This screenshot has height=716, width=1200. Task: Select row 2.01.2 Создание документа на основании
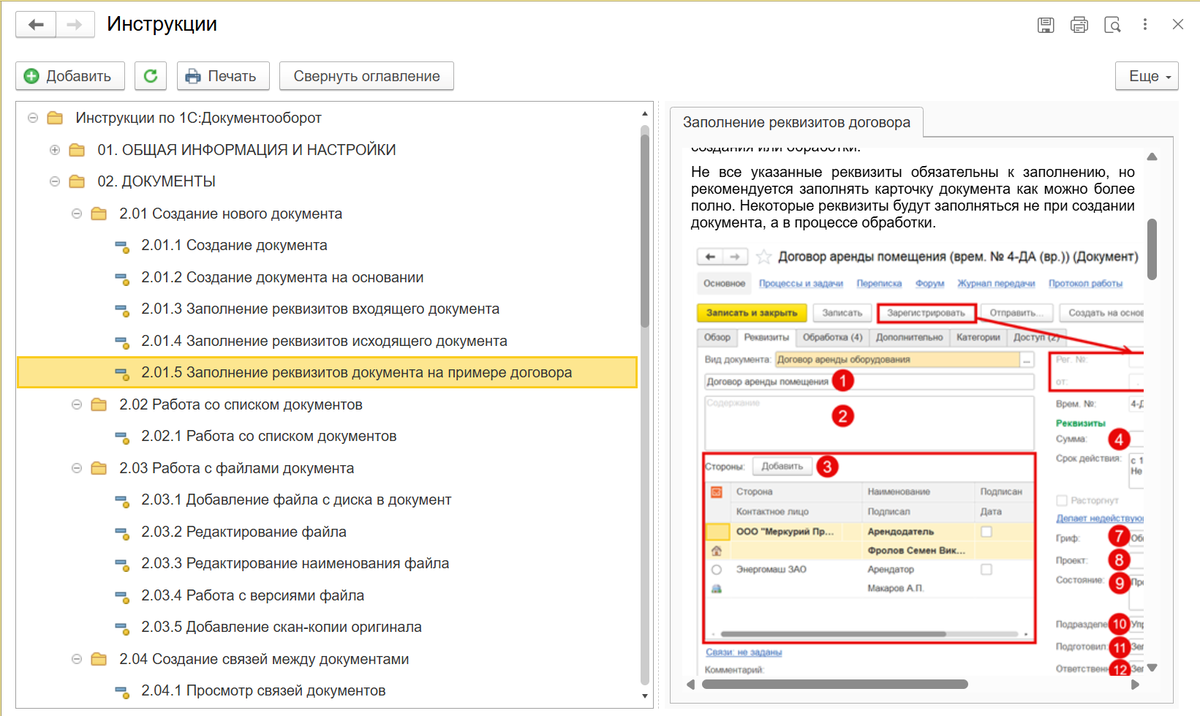(x=327, y=278)
